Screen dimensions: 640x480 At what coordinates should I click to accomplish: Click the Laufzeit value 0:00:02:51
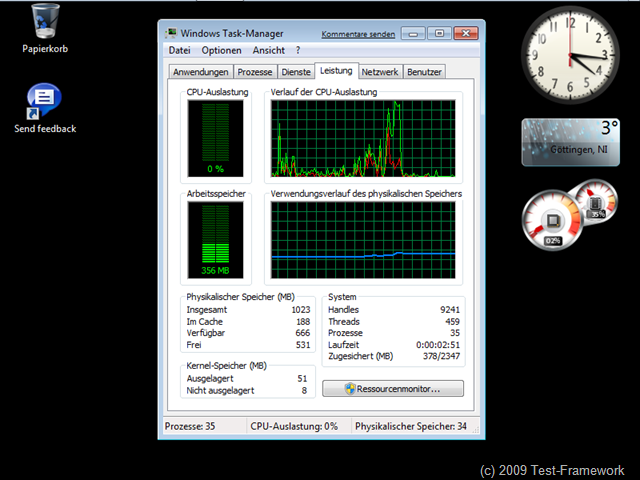438,345
